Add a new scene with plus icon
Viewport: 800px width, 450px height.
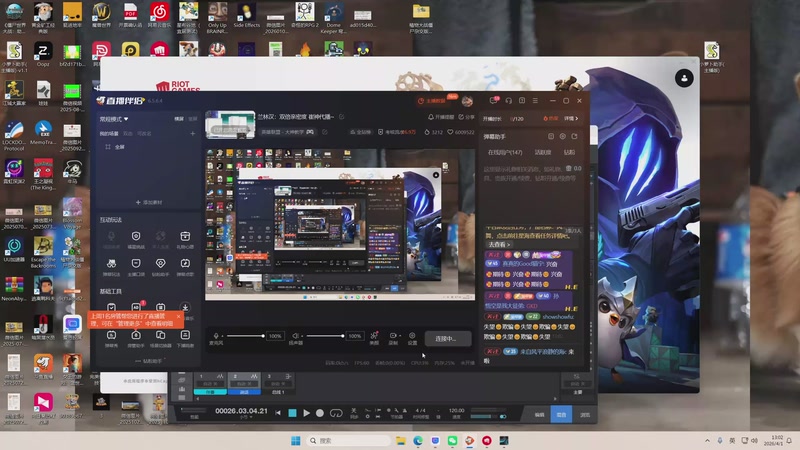click(x=192, y=133)
